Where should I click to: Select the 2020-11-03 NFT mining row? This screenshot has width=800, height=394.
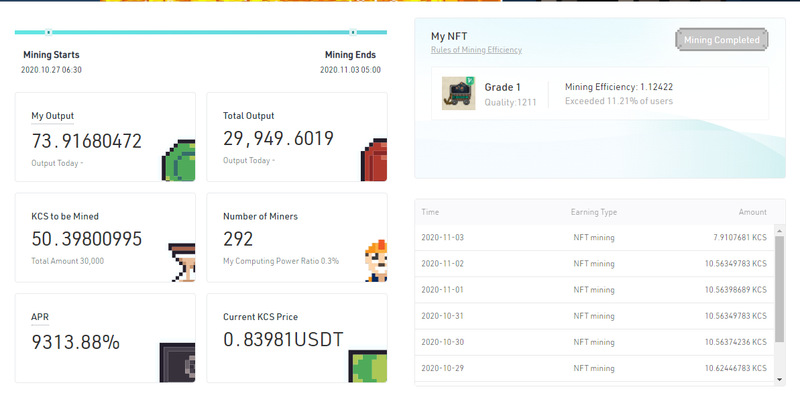(x=594, y=237)
